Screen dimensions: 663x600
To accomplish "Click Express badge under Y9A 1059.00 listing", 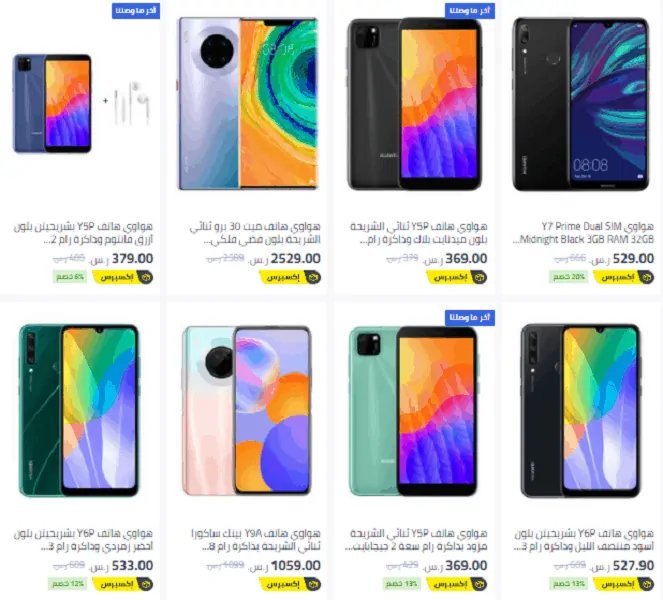I will (x=290, y=584).
